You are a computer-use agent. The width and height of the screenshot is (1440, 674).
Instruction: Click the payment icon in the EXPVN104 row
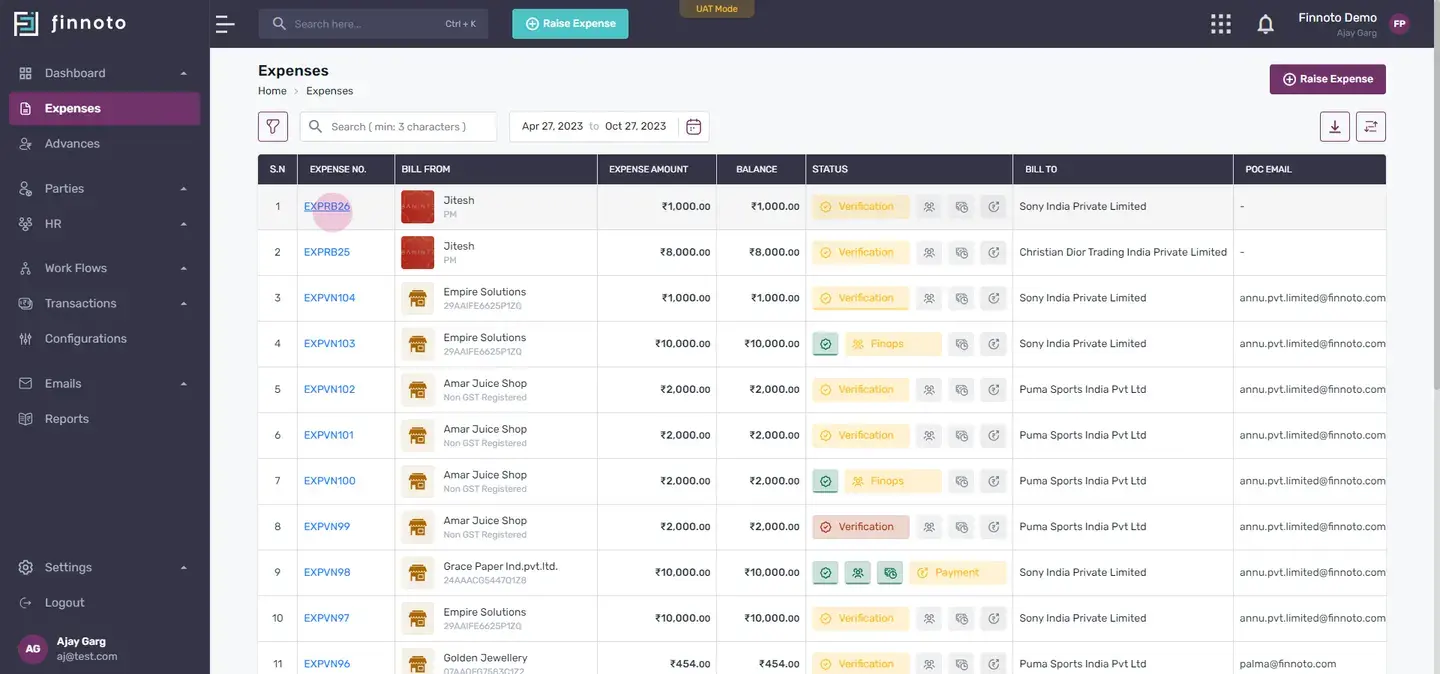(993, 298)
